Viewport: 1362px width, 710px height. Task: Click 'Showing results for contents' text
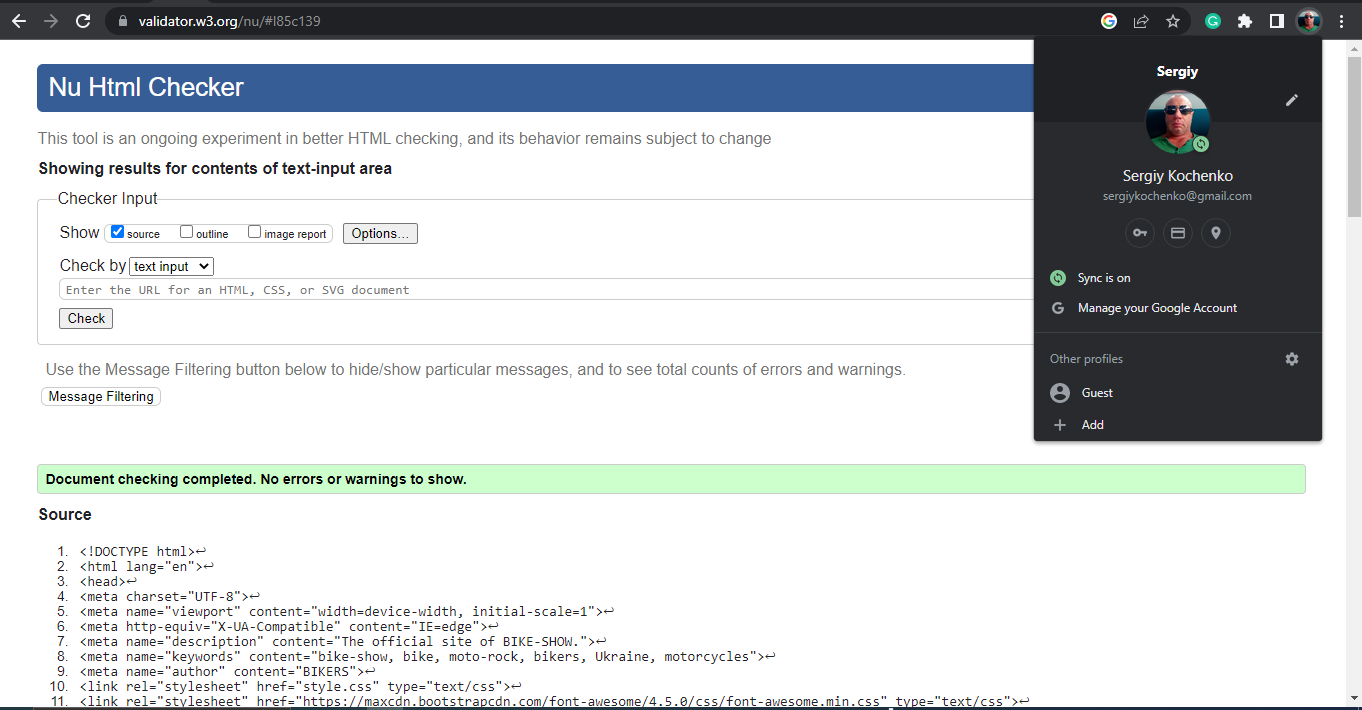click(215, 168)
